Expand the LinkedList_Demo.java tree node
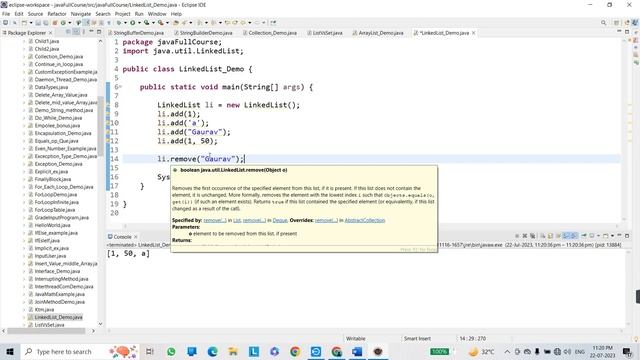This screenshot has height=360, width=640. tap(24, 317)
